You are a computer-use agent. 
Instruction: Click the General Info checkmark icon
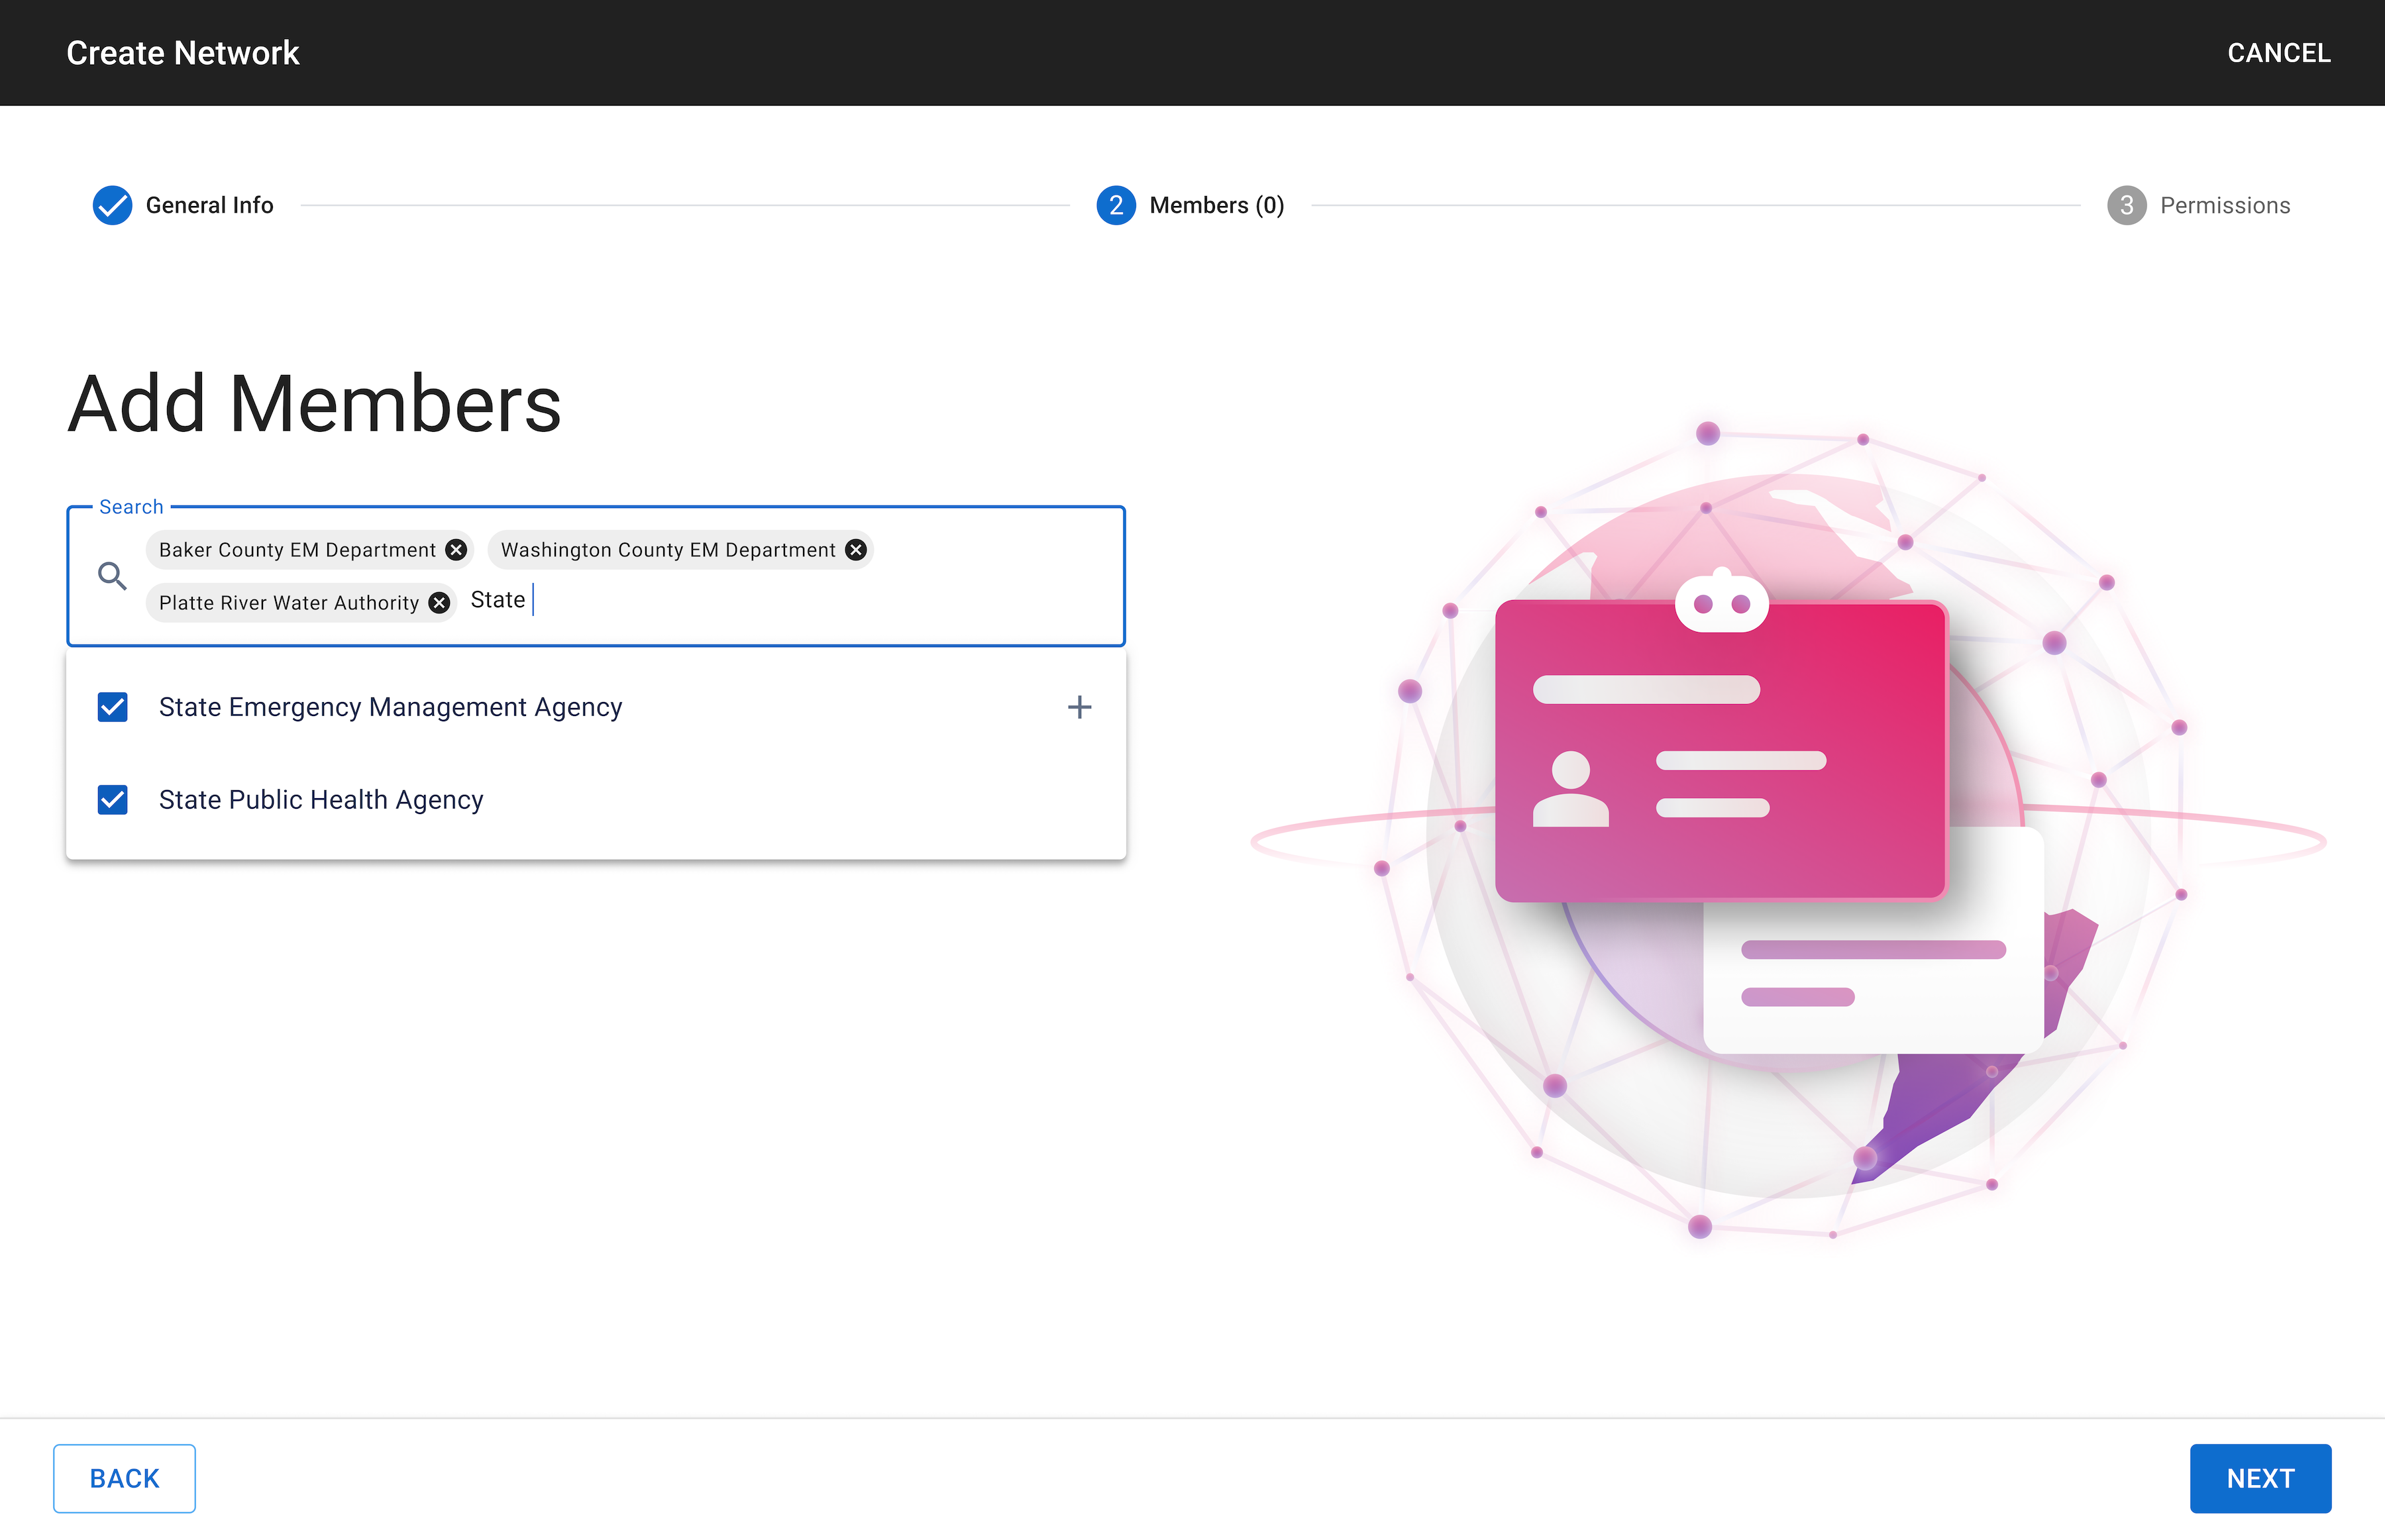tap(113, 205)
